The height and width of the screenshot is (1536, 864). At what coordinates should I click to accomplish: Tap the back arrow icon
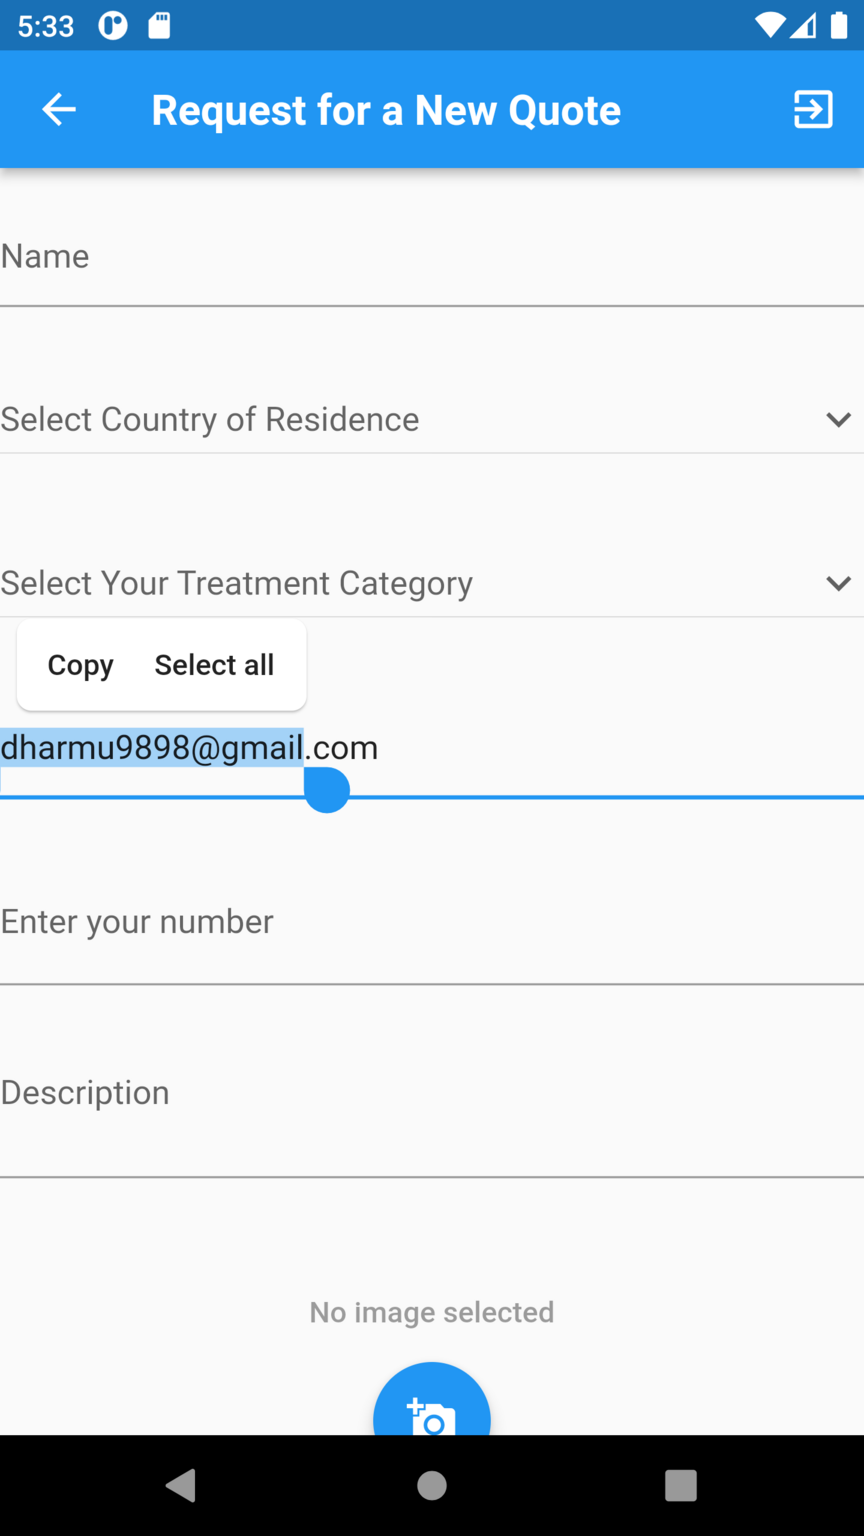[x=59, y=109]
